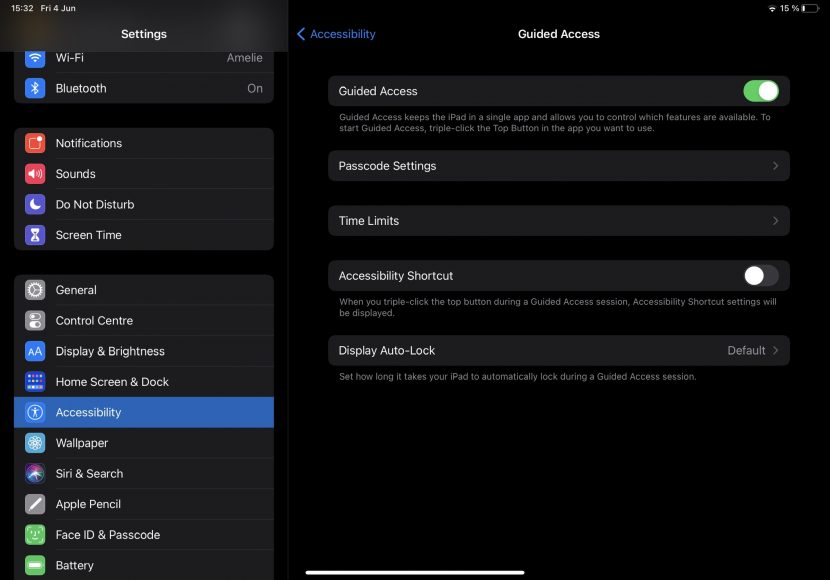
Task: Tap the General gear icon
Action: [x=35, y=290]
